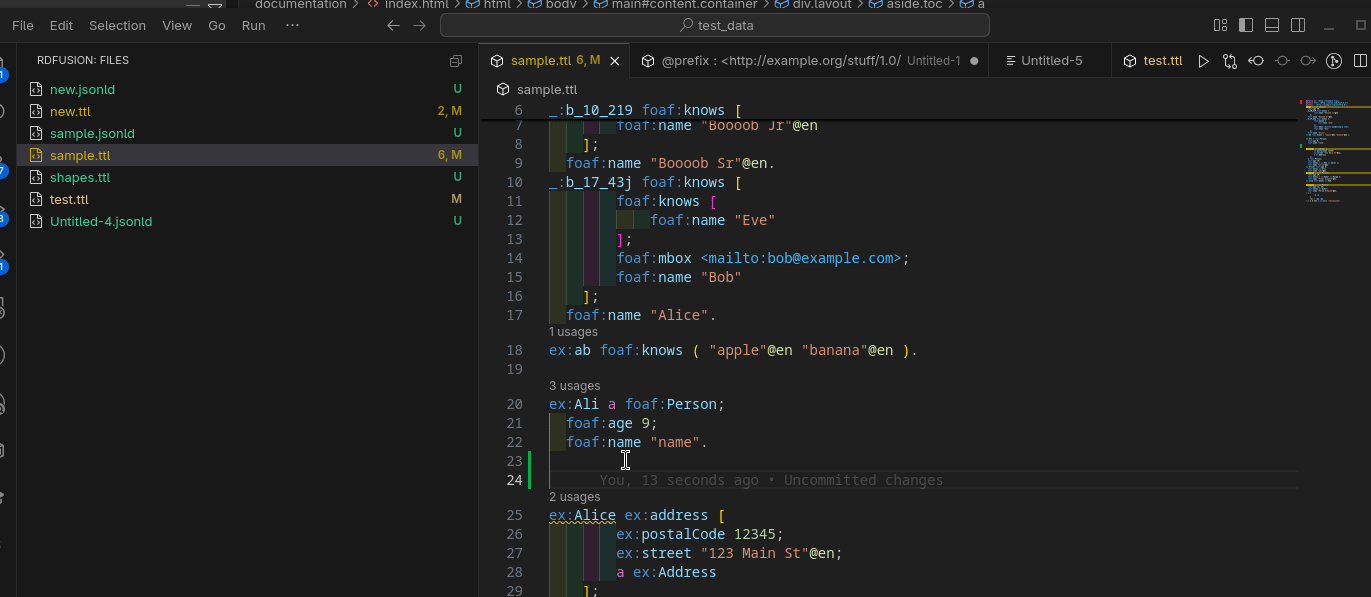Split the editor to the right

pyautogui.click(x=1359, y=61)
